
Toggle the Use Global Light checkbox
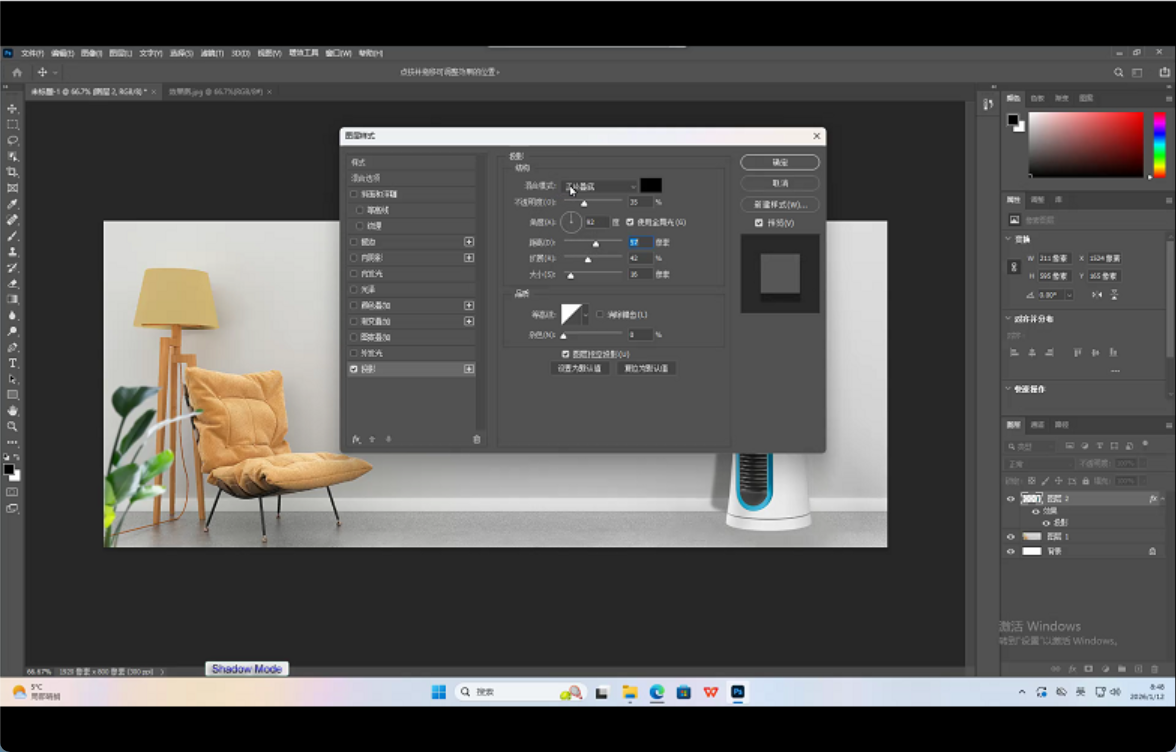point(630,222)
